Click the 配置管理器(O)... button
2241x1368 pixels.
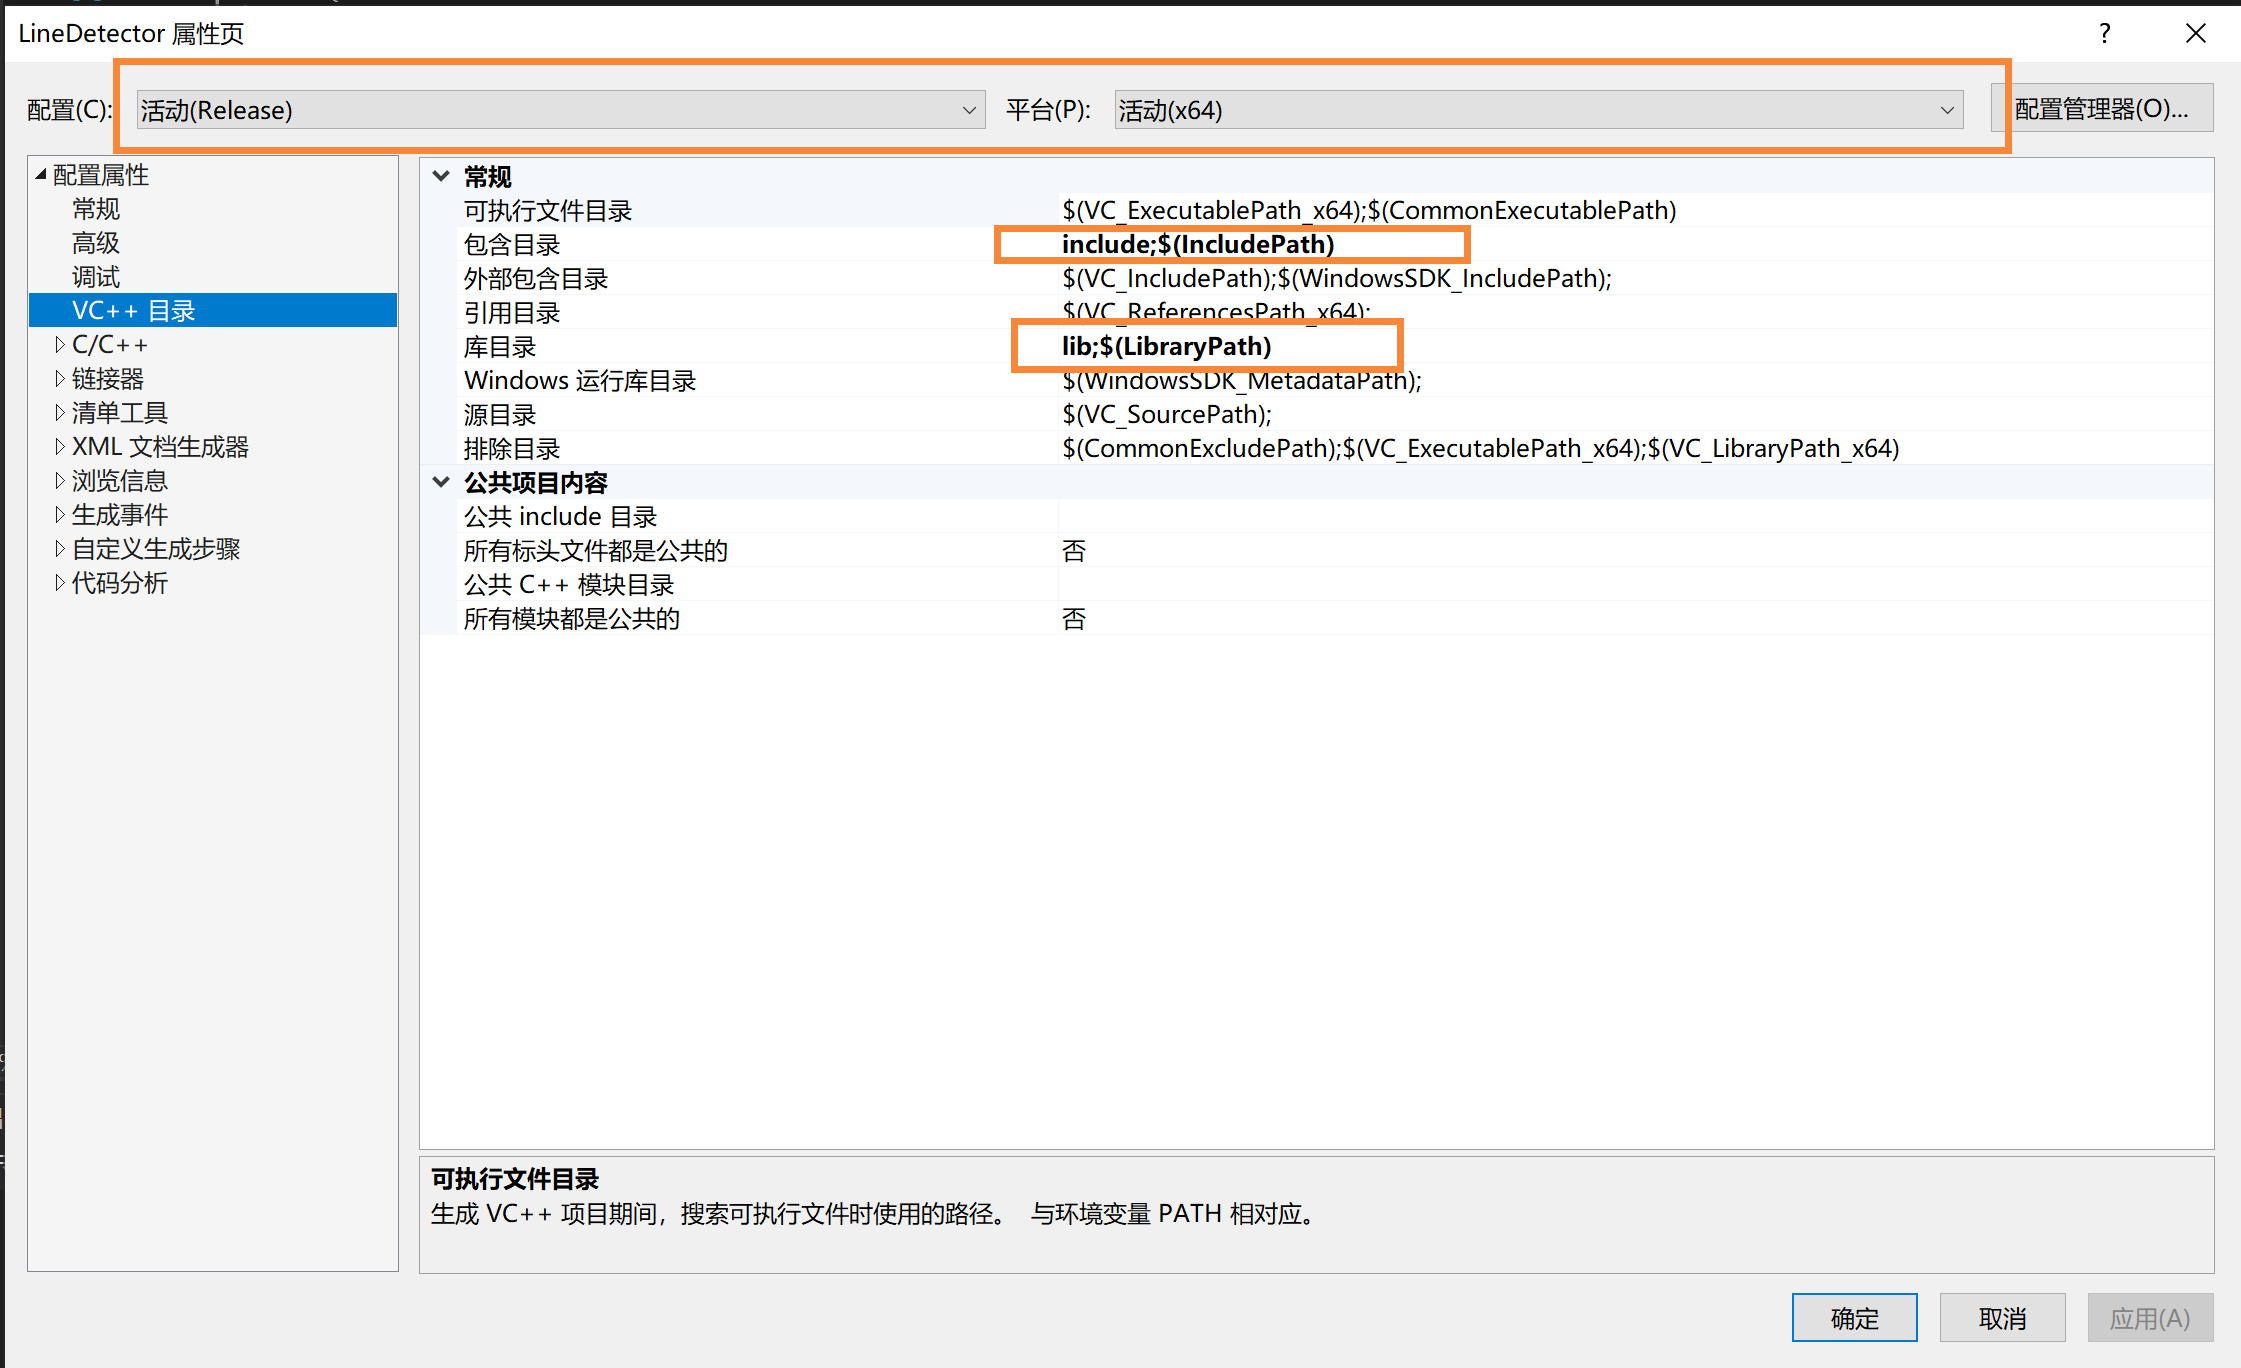pos(2101,109)
